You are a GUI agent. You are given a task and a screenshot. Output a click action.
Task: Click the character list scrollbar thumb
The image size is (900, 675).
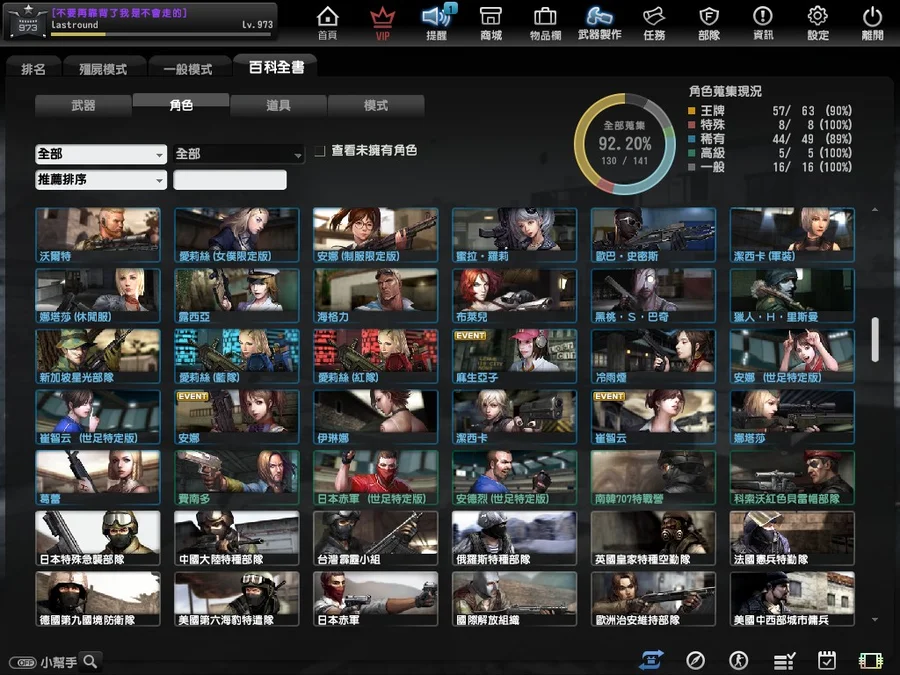tap(875, 339)
